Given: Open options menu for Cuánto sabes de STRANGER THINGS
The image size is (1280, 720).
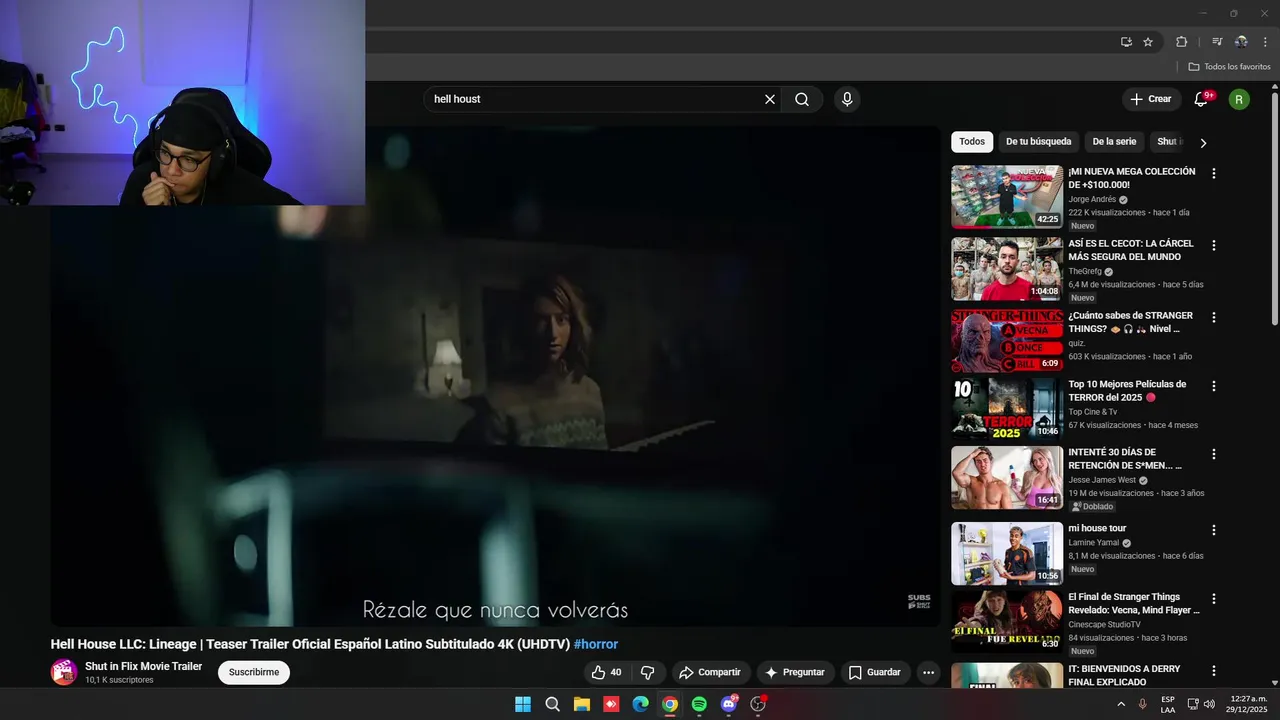Looking at the screenshot, I should point(1214,318).
